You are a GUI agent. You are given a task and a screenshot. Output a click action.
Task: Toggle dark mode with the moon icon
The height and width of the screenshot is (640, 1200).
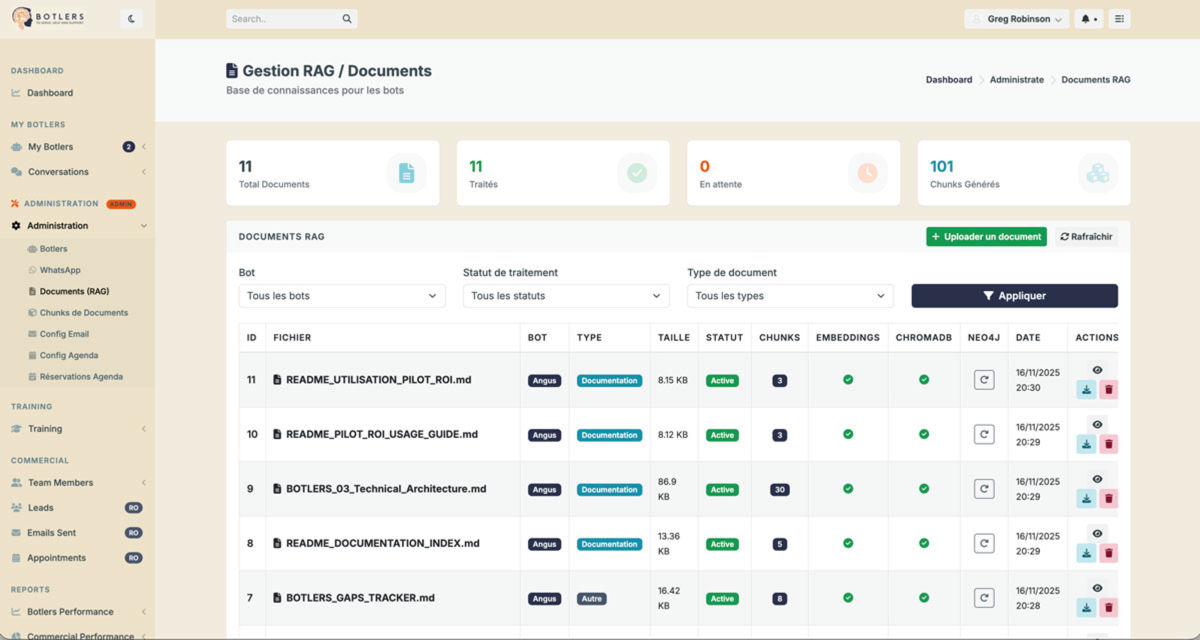point(129,18)
